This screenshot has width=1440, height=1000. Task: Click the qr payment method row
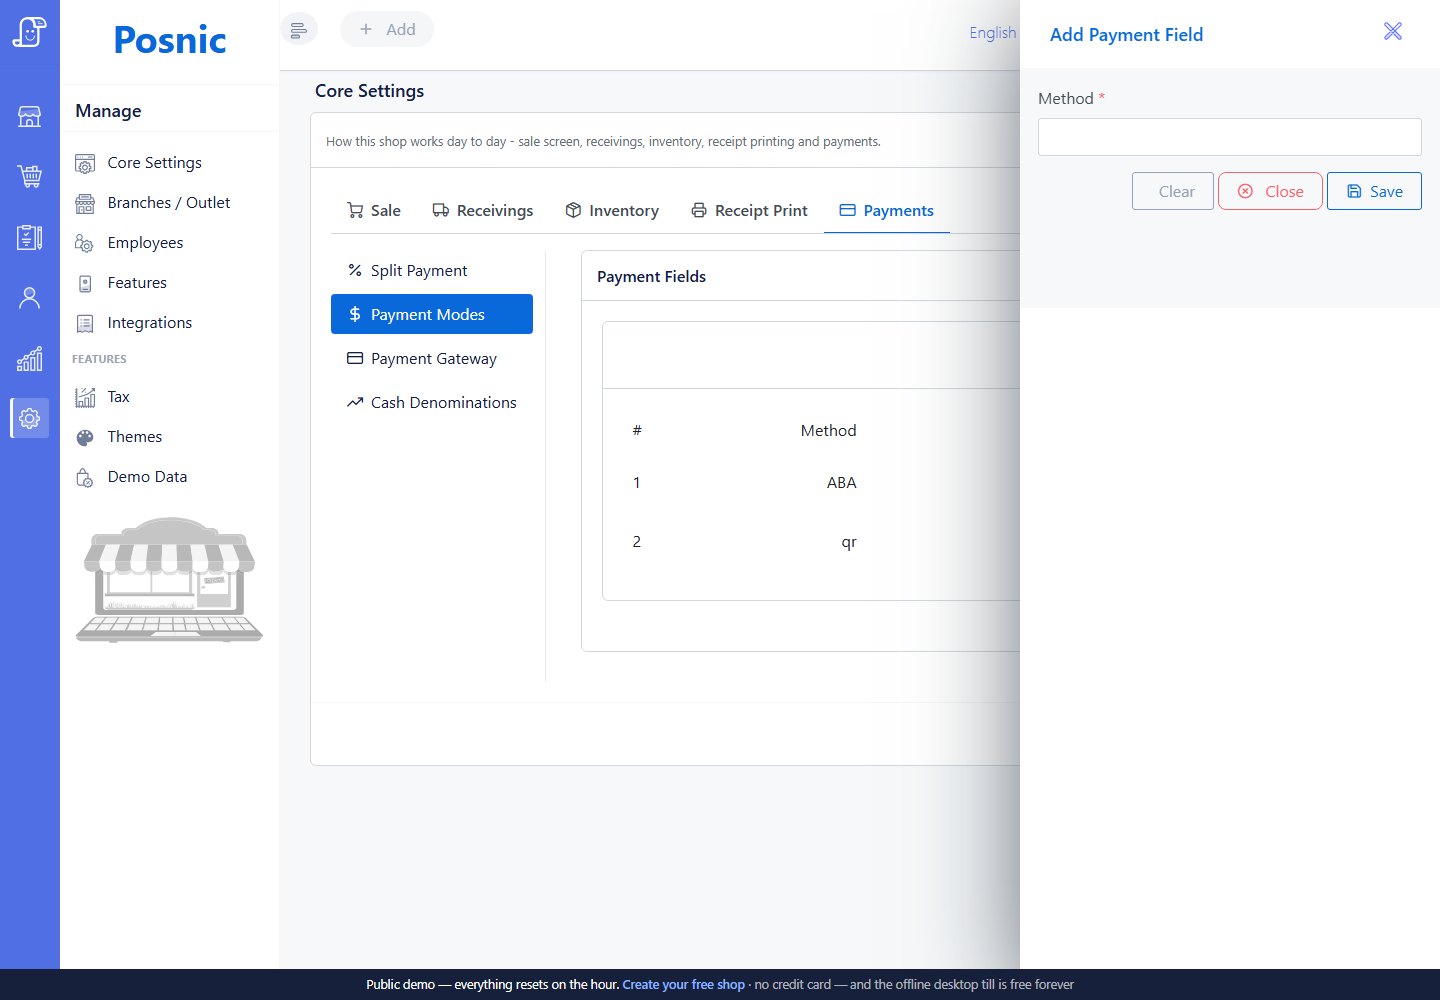811,541
